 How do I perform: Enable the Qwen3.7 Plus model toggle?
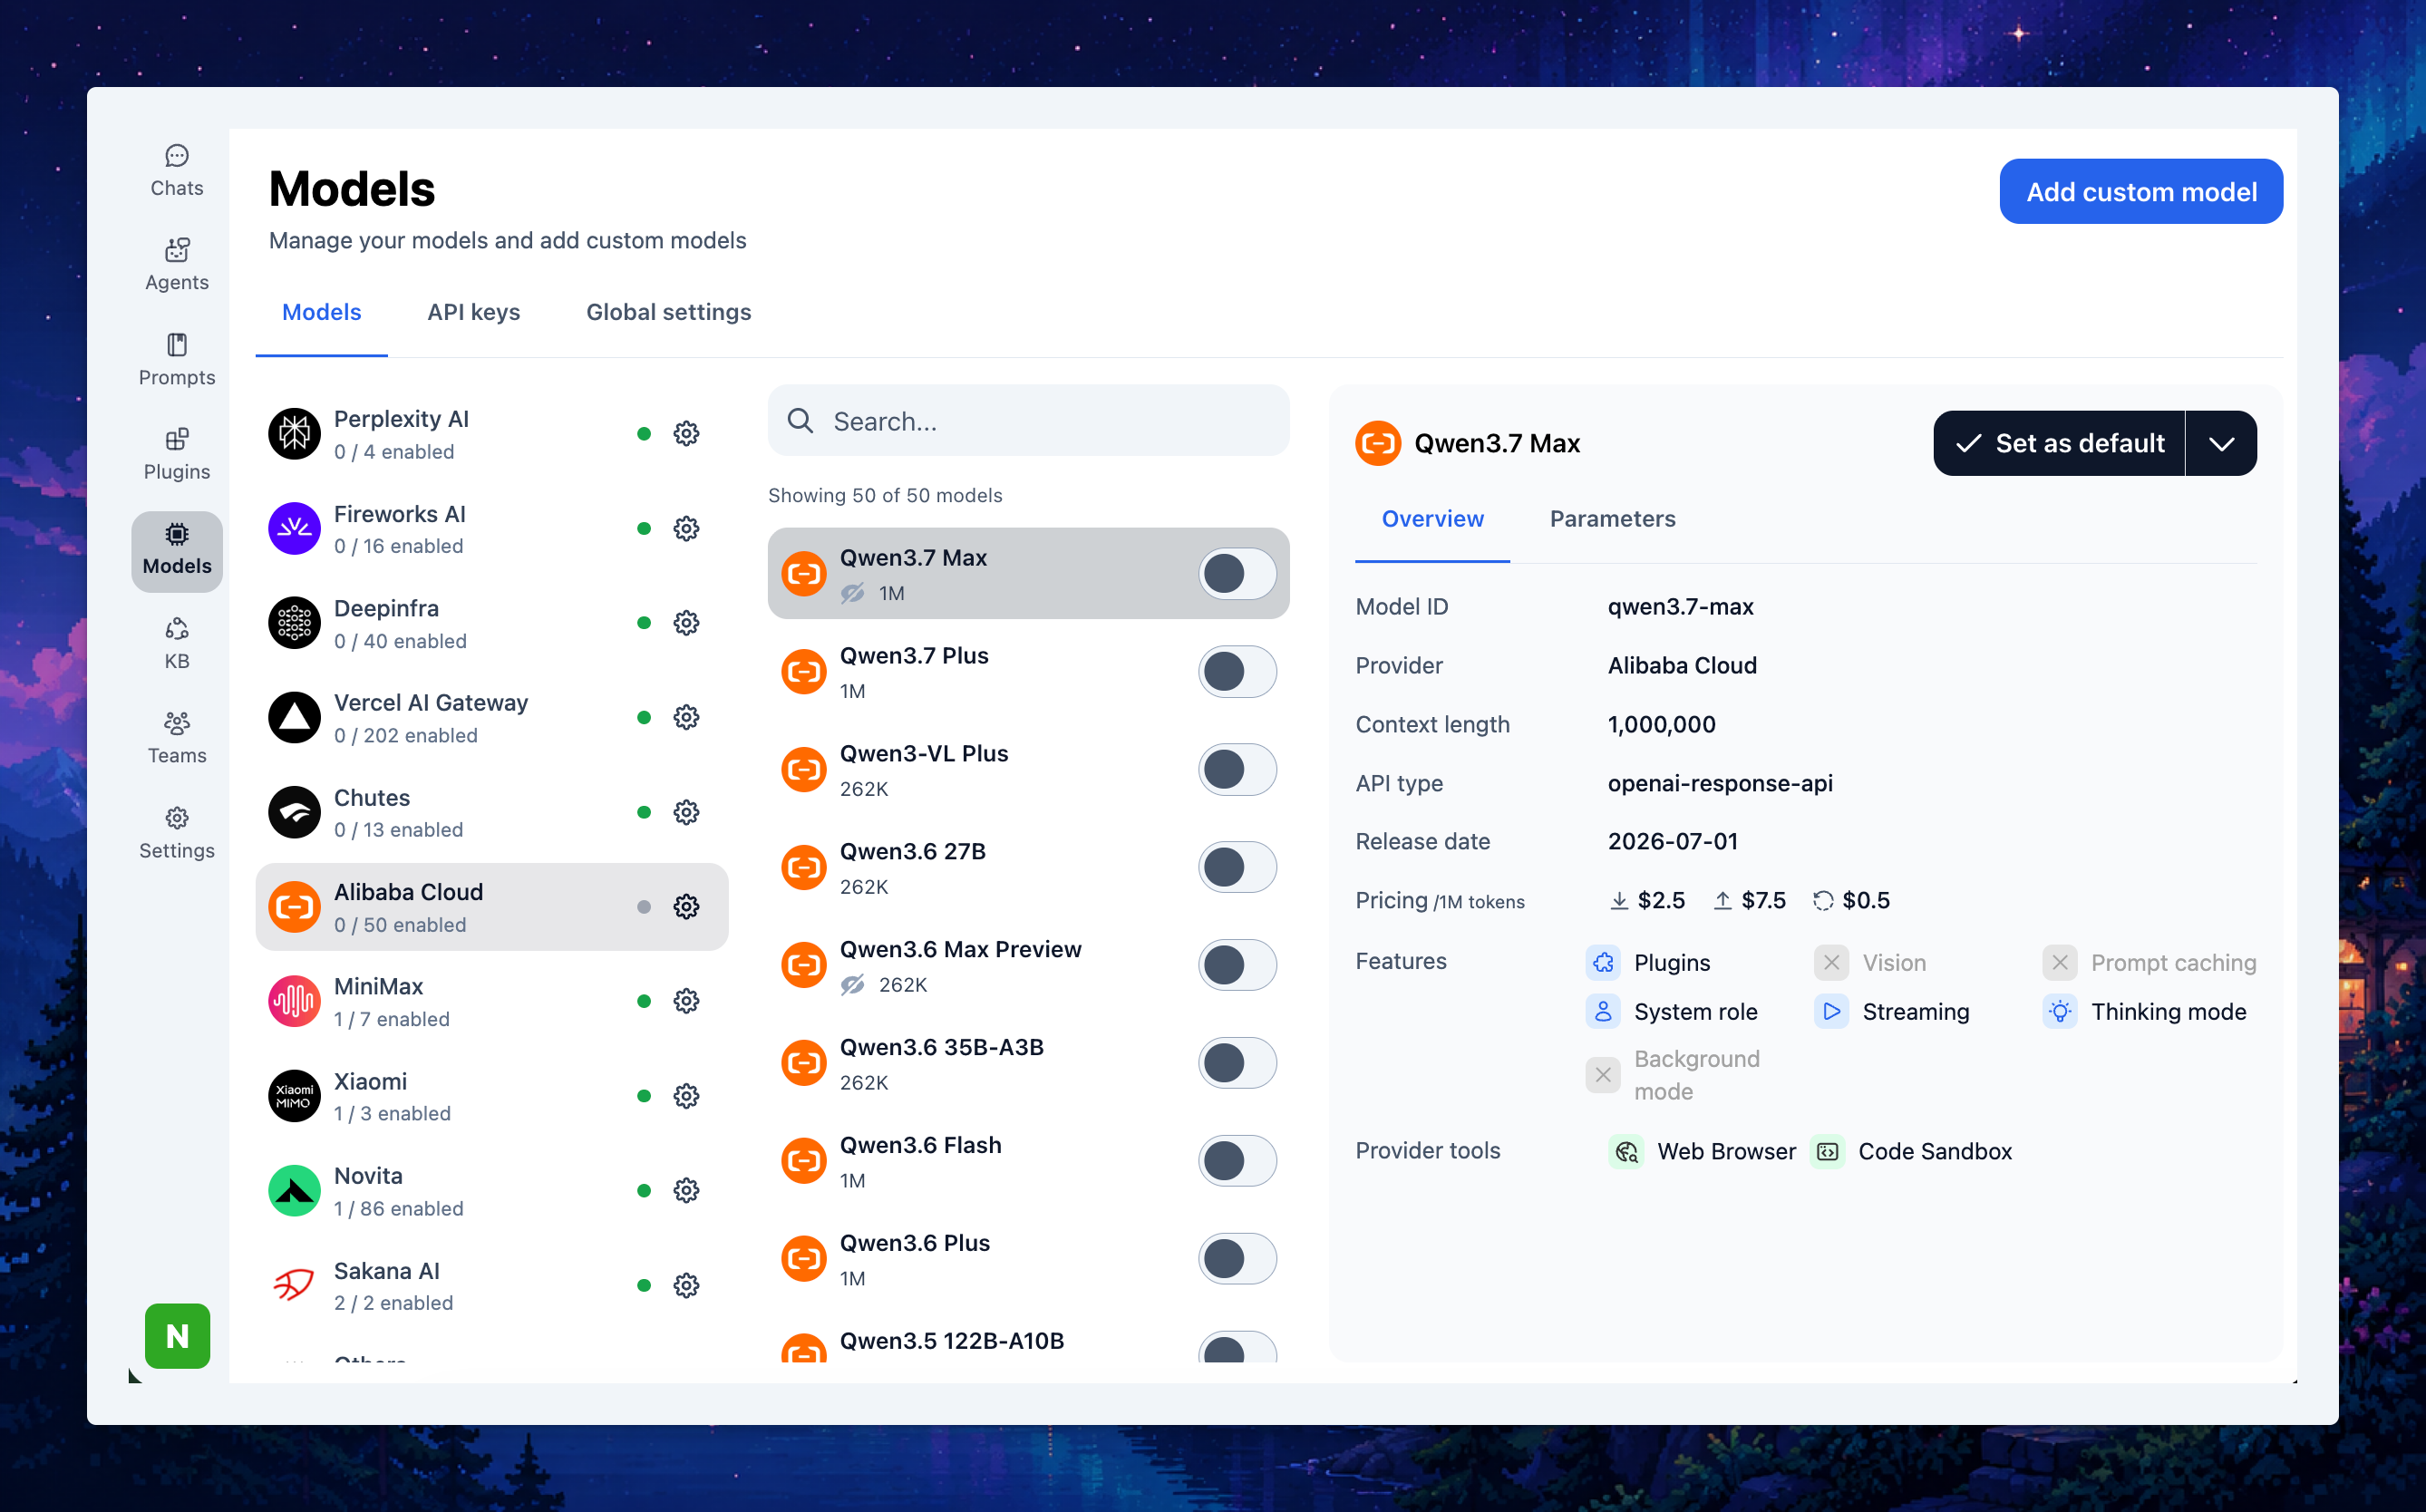coord(1237,672)
